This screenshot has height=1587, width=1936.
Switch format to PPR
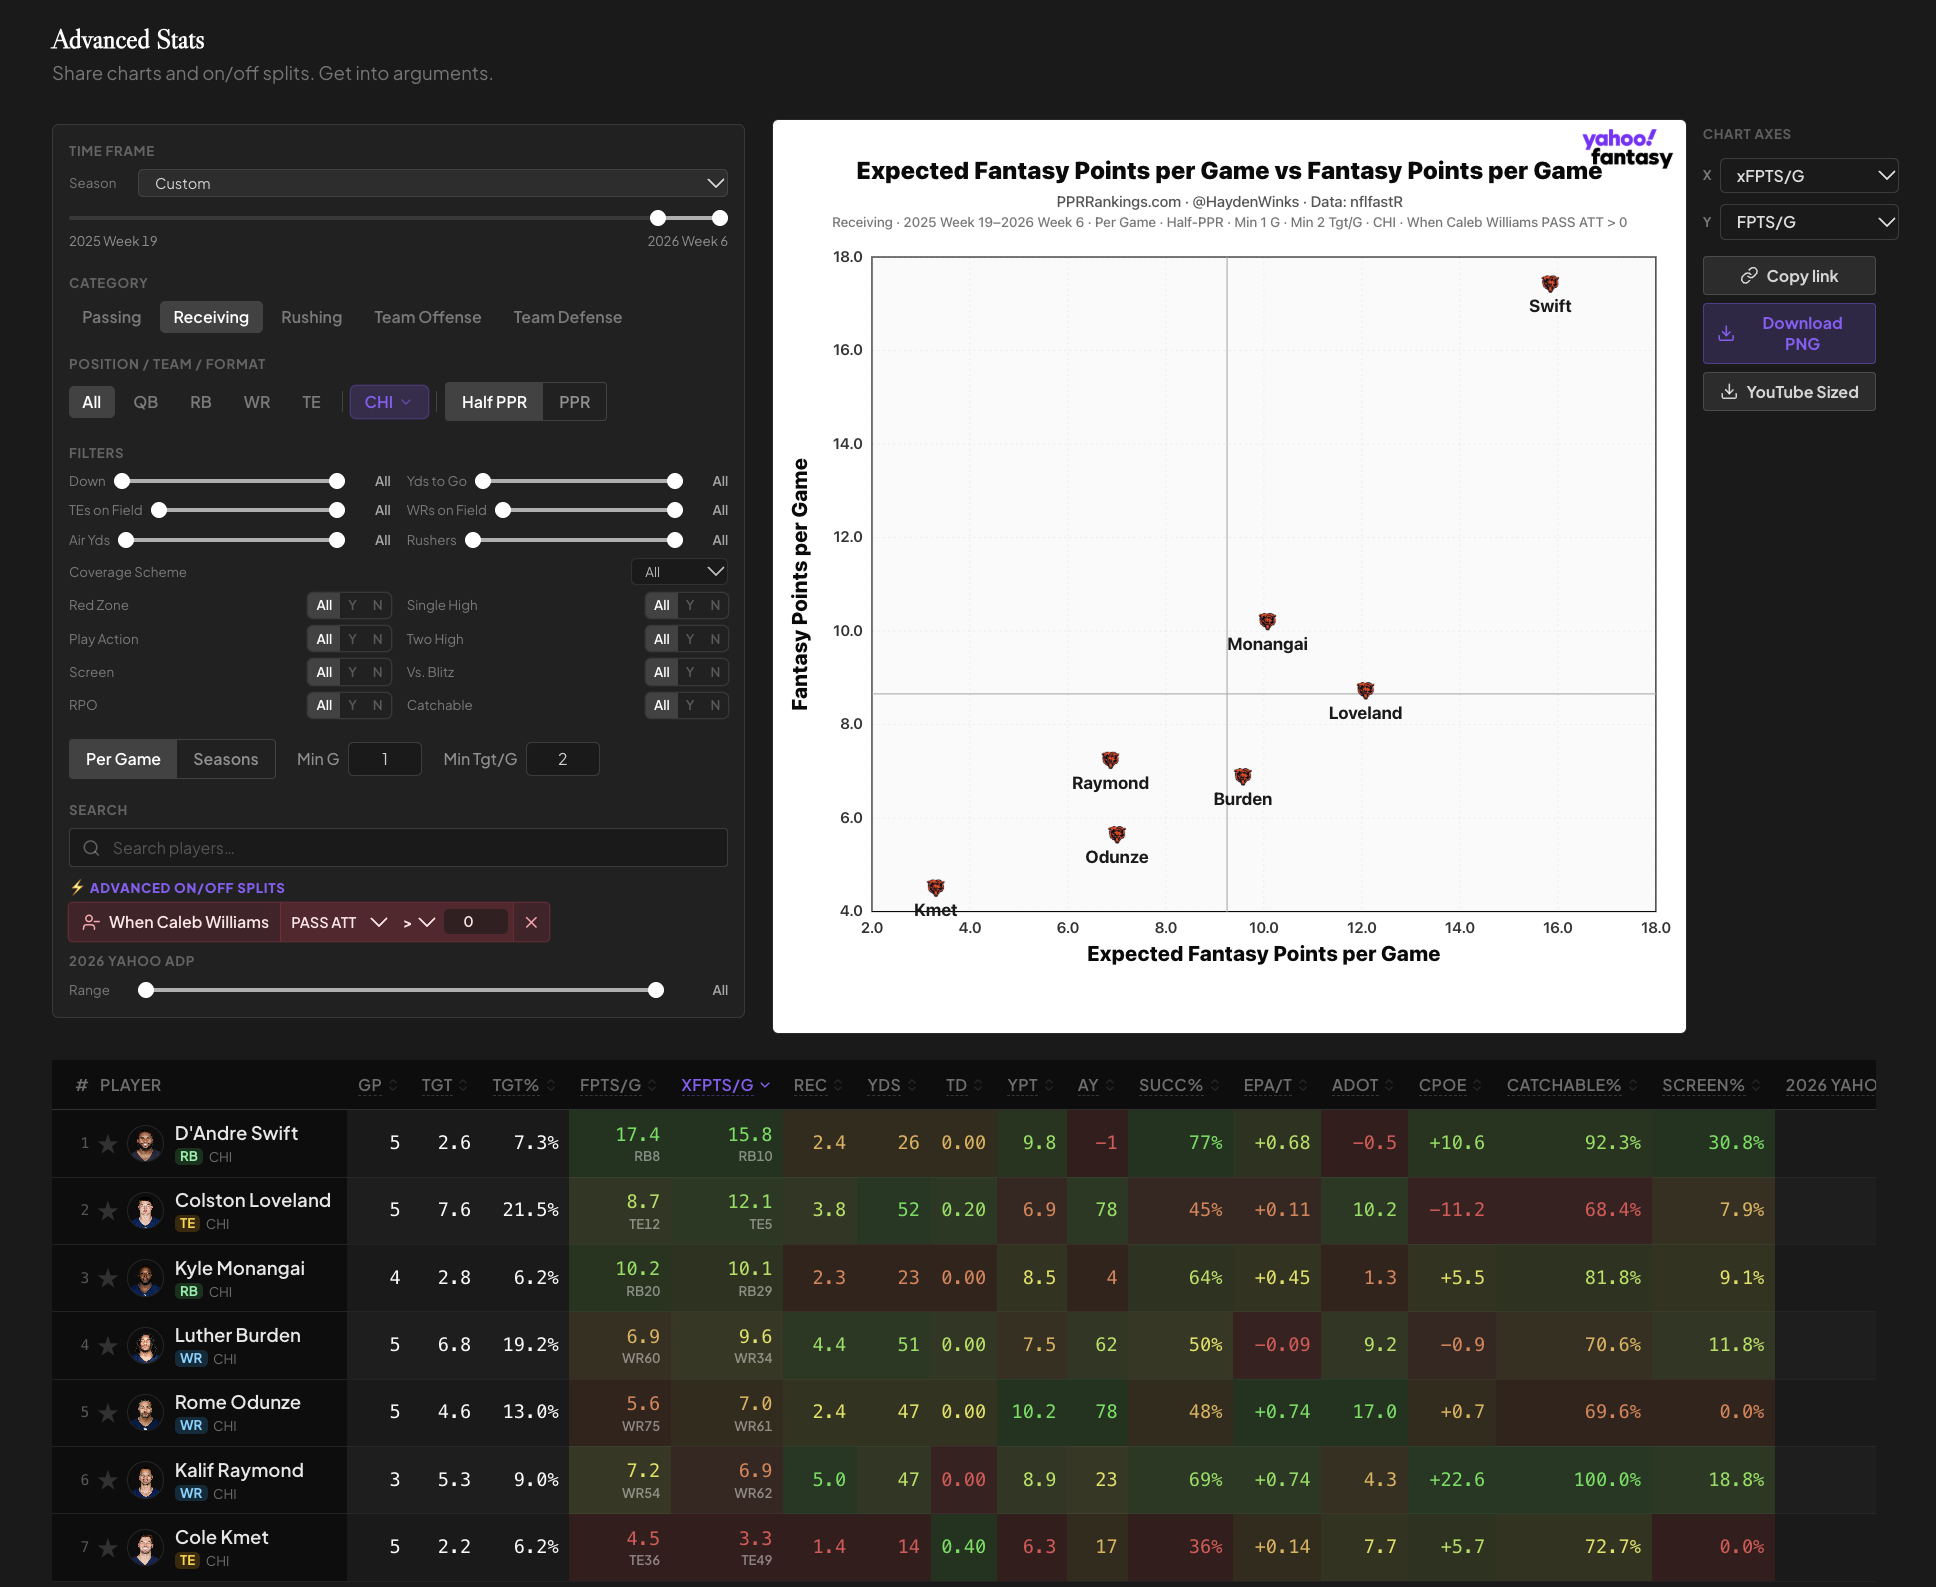pyautogui.click(x=574, y=402)
